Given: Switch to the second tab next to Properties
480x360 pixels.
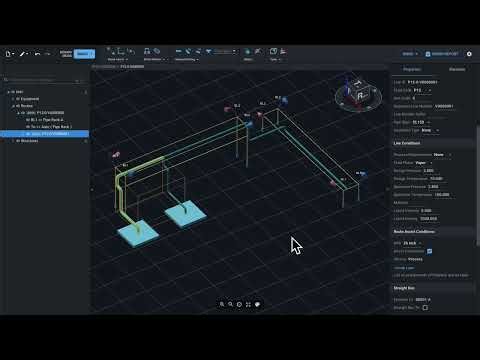Looking at the screenshot, I should (x=457, y=69).
